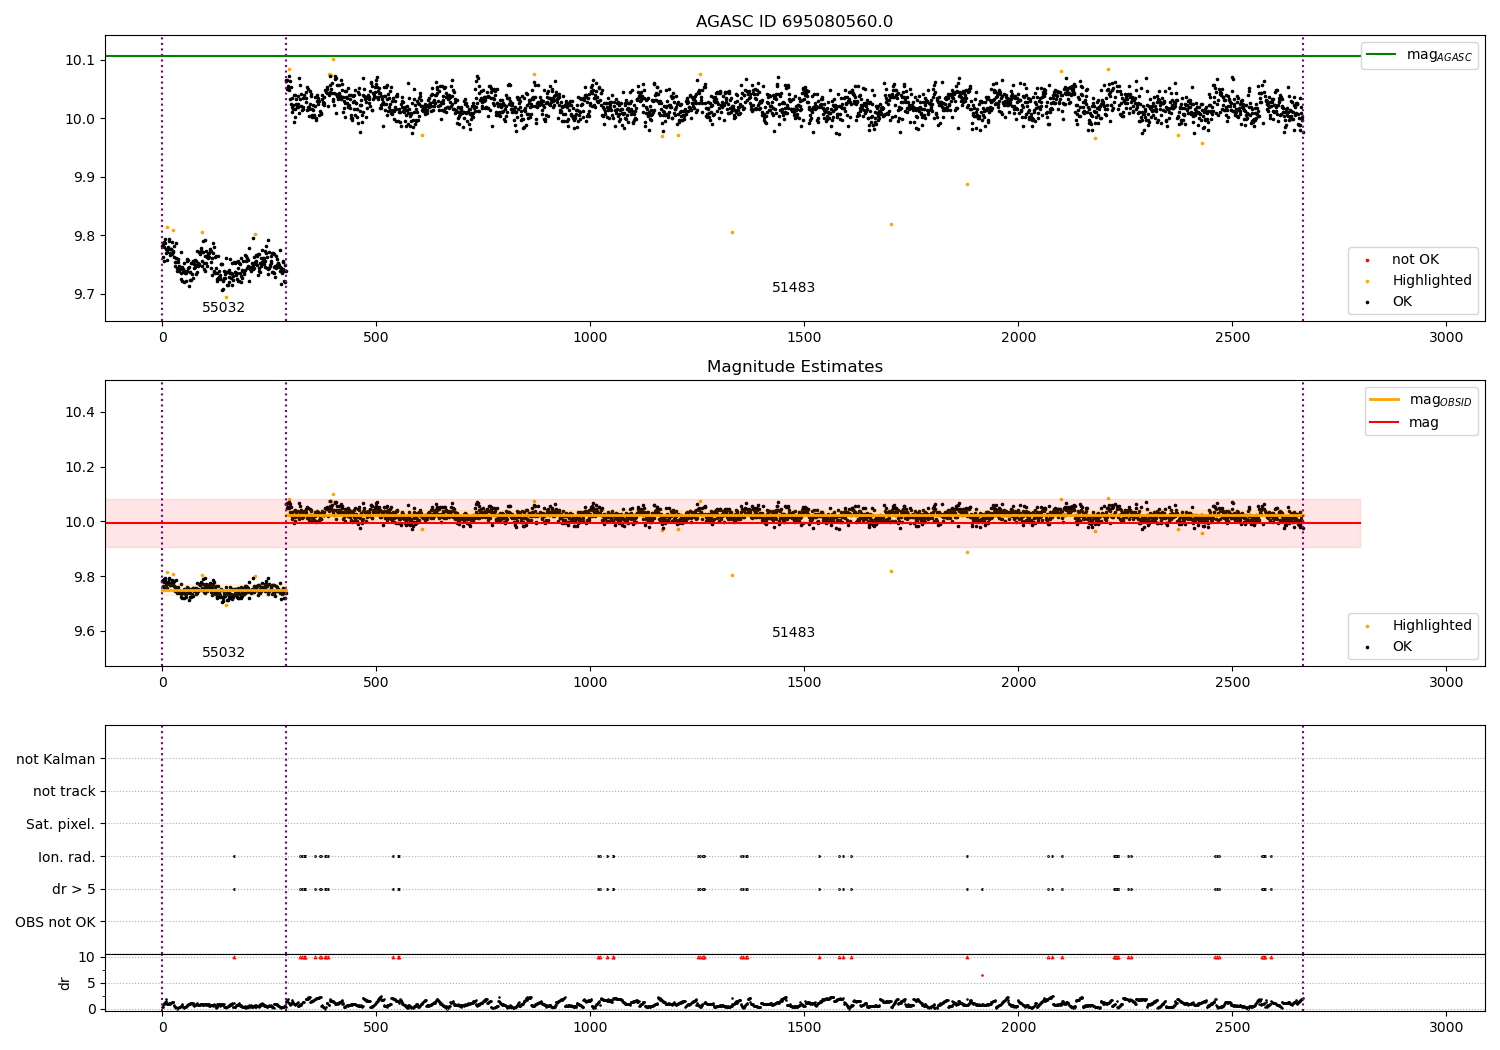
Task: Click the green line swatch beside mag AGASC legend entry
Action: point(1381,55)
